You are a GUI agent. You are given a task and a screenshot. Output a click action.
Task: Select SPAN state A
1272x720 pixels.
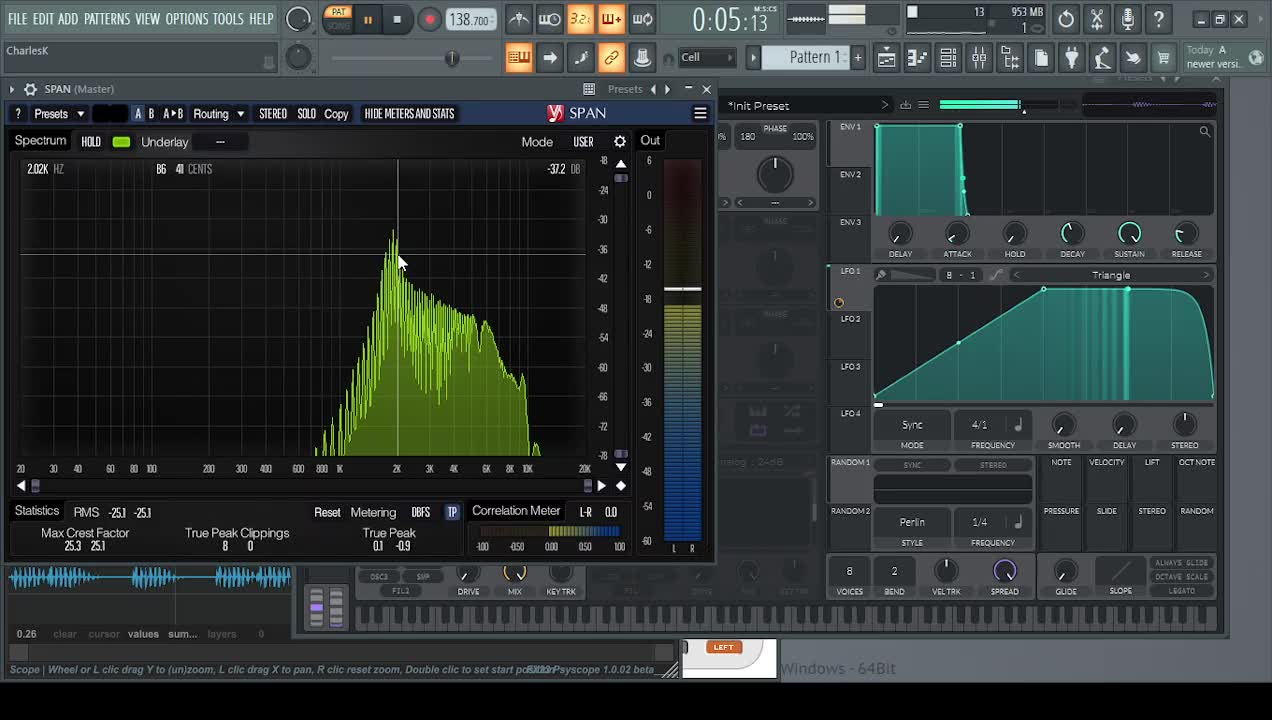[138, 114]
